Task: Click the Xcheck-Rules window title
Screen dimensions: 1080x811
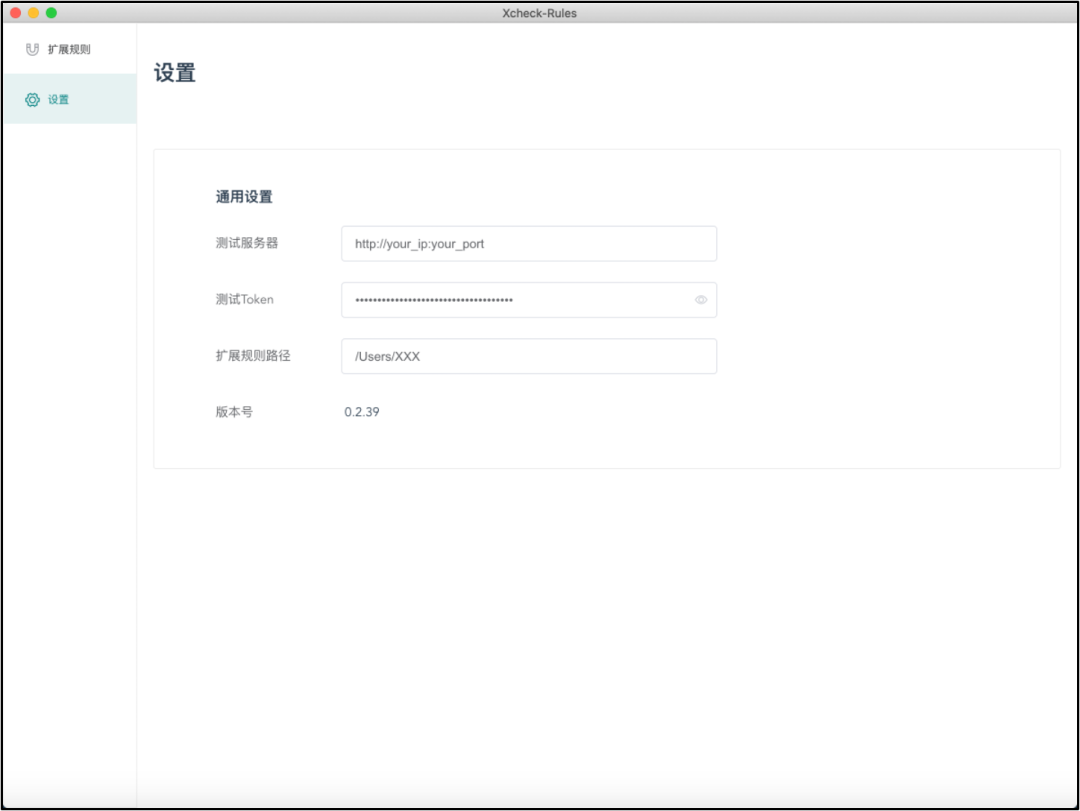Action: click(x=539, y=13)
